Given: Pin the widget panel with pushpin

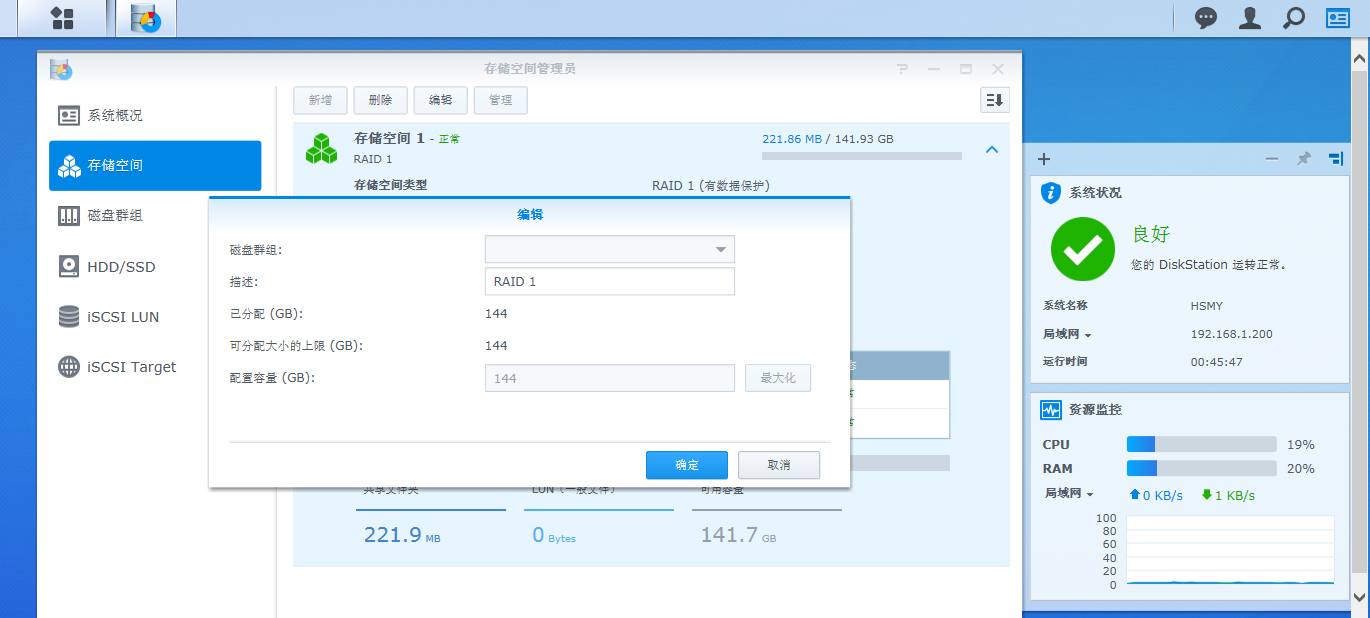Looking at the screenshot, I should pyautogui.click(x=1304, y=159).
